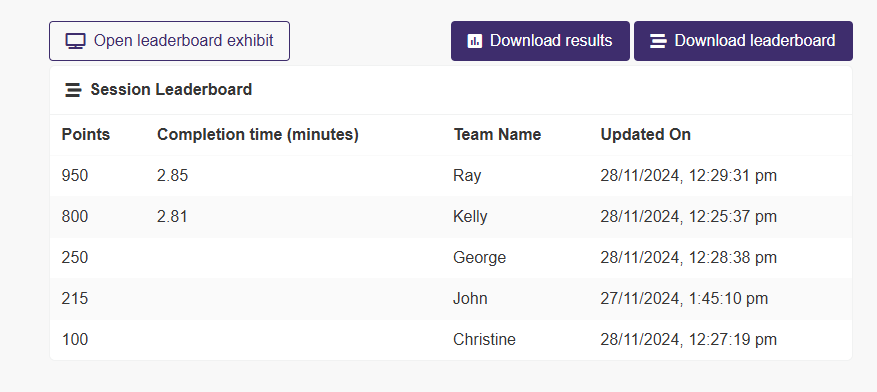Click the Team Name column header

coord(497,135)
